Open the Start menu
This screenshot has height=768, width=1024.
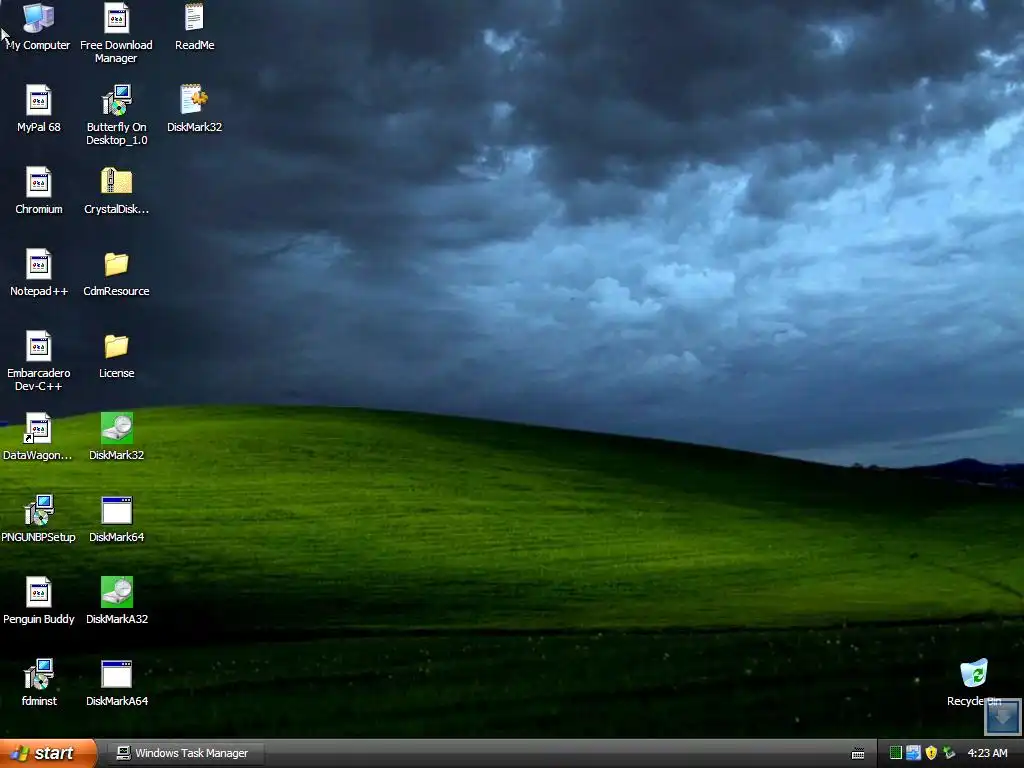point(48,753)
